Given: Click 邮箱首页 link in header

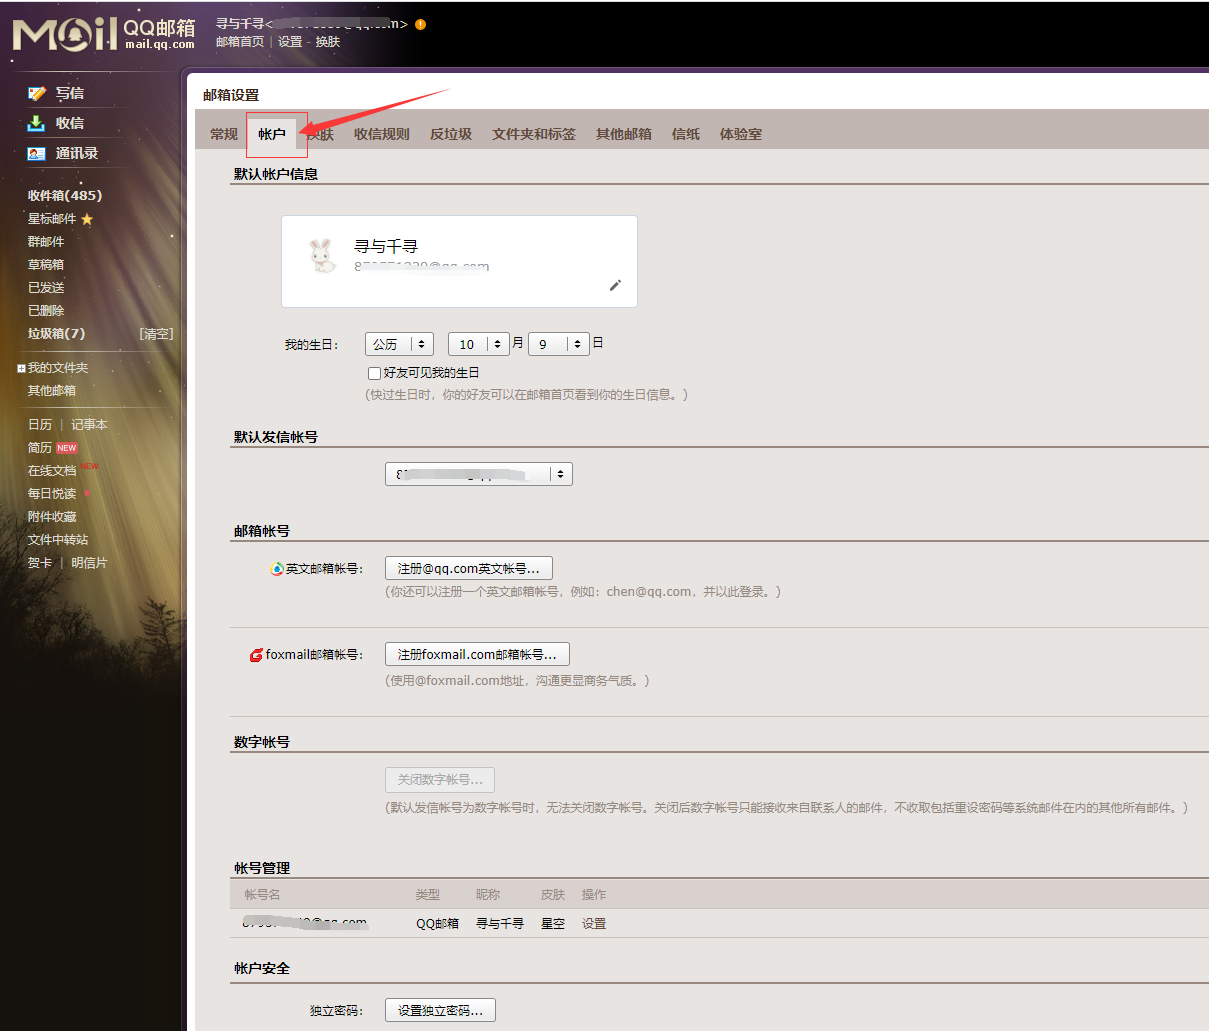Looking at the screenshot, I should tap(240, 42).
